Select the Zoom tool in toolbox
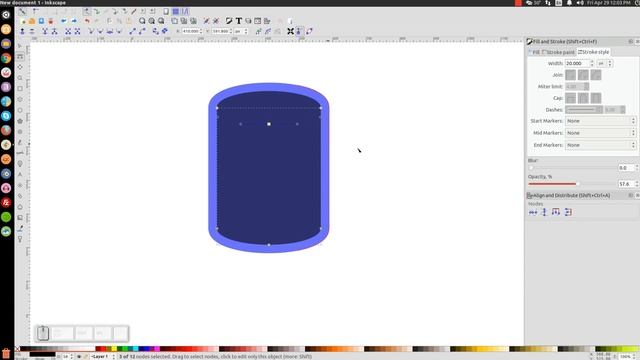This screenshot has width=640, height=360. coord(20,78)
